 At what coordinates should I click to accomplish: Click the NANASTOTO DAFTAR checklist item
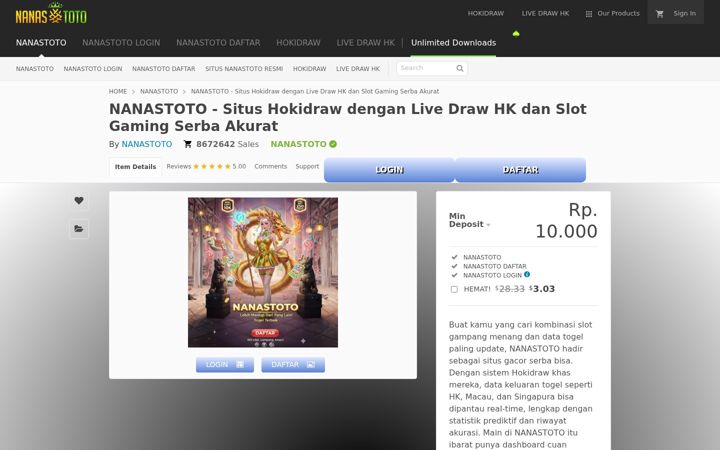(495, 266)
